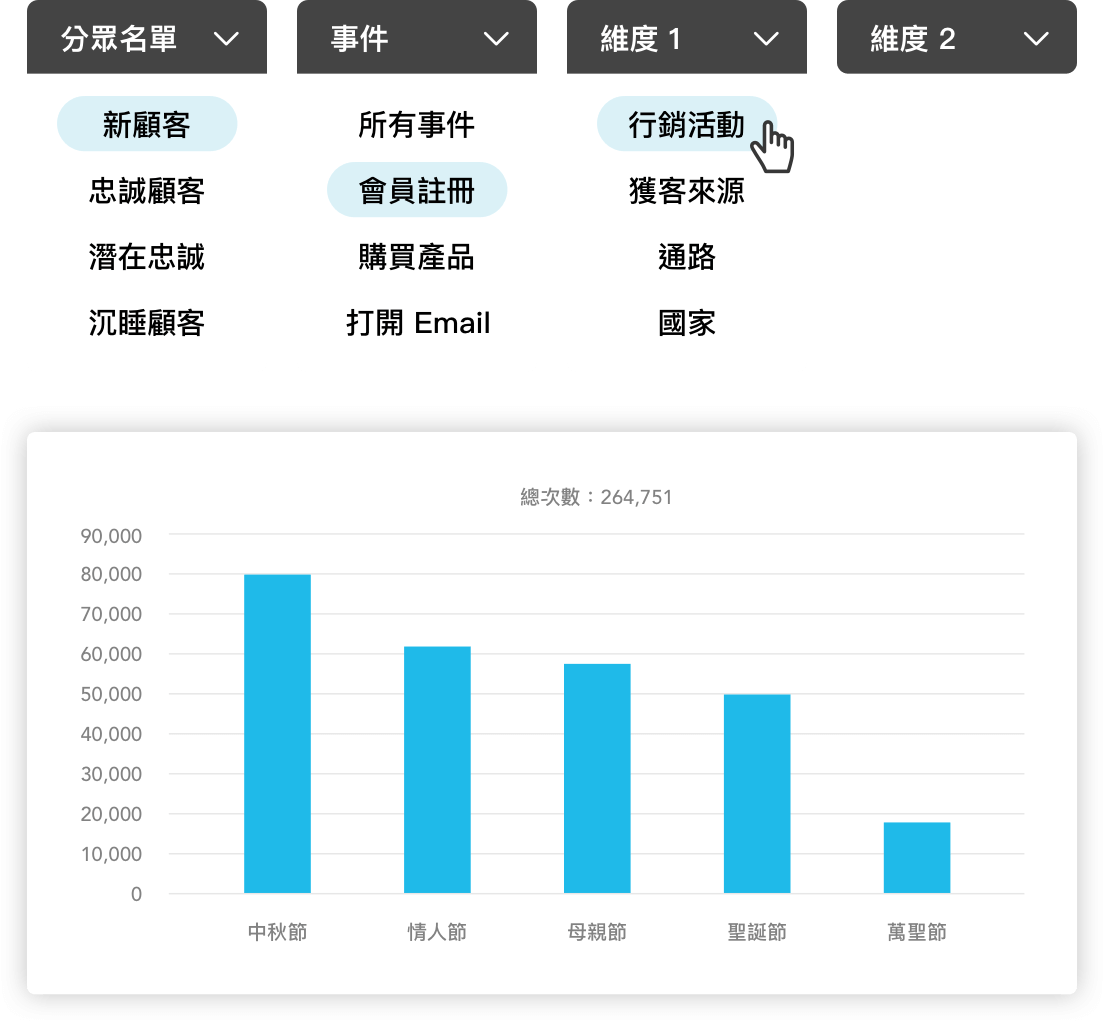Select 行銷活動 dimension option
Image resolution: width=1104 pixels, height=1023 pixels.
click(x=686, y=125)
